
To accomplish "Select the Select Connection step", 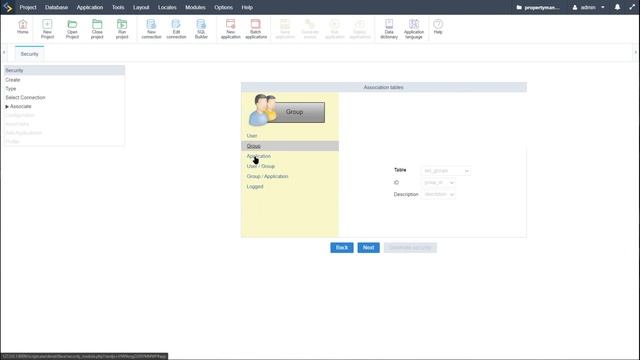I will (25, 98).
